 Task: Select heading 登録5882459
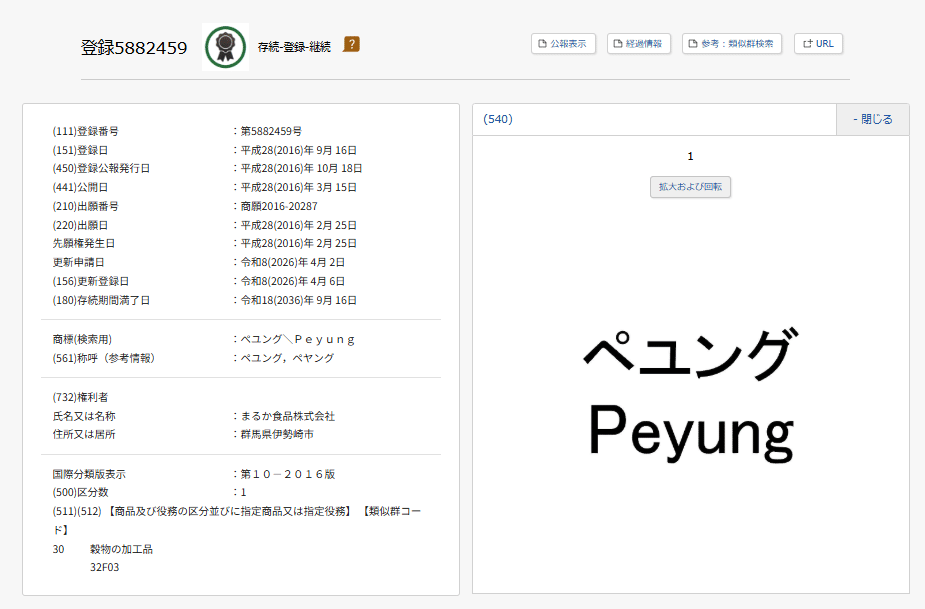(134, 48)
